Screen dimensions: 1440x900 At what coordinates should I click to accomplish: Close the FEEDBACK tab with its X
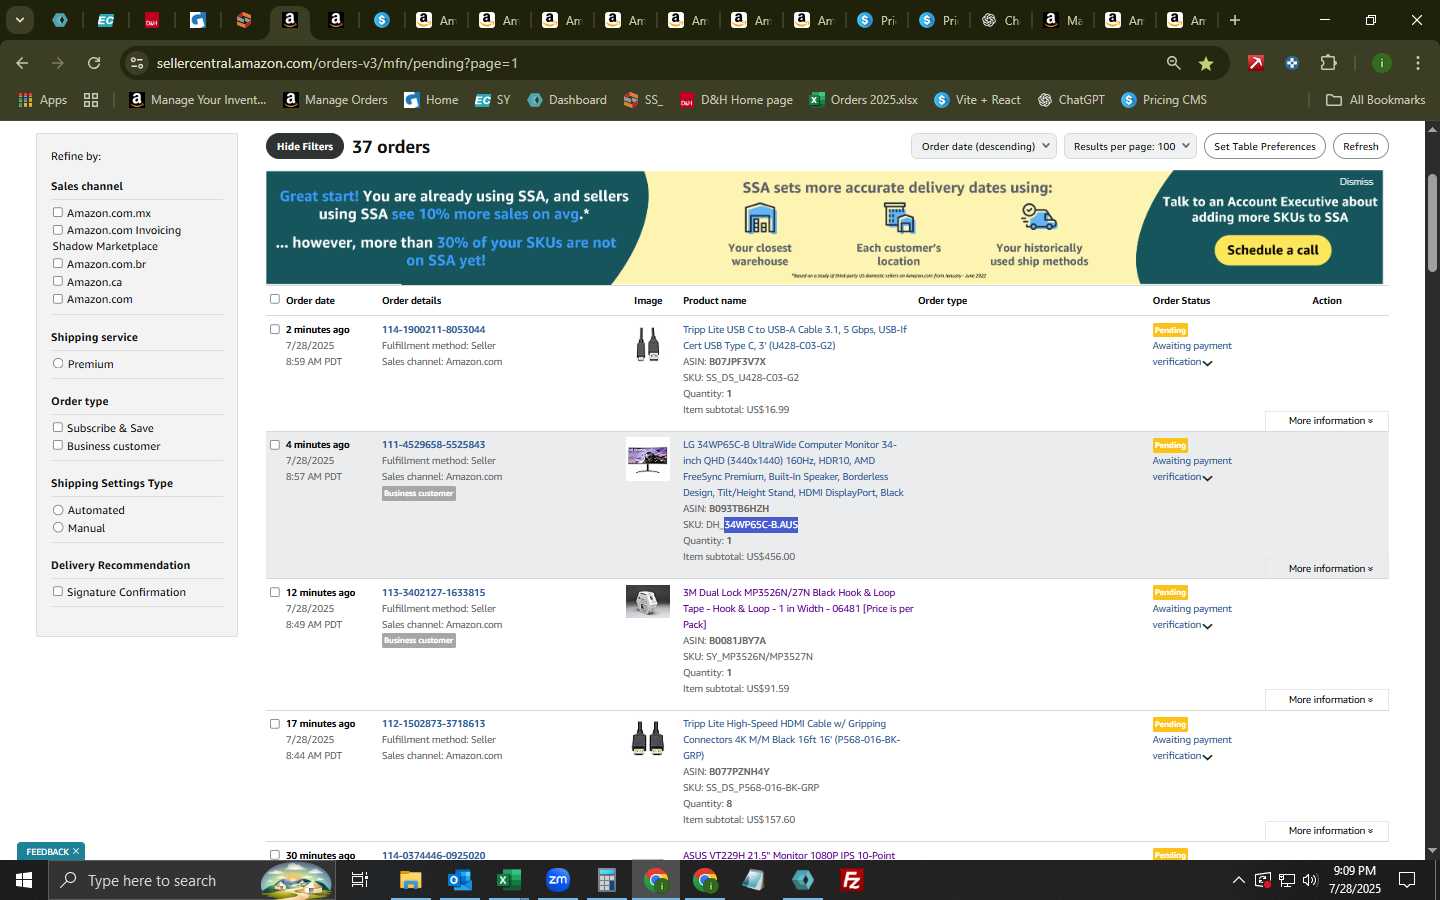(x=76, y=852)
